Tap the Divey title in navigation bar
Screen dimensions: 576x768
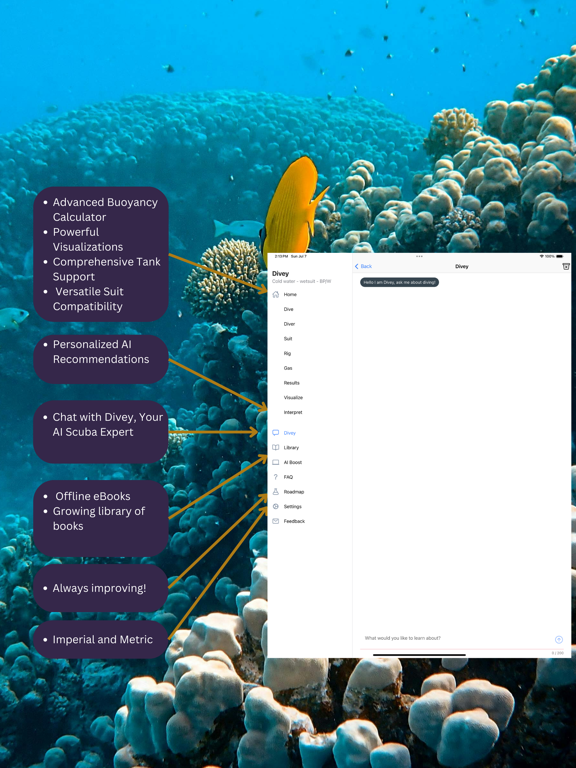coord(462,266)
